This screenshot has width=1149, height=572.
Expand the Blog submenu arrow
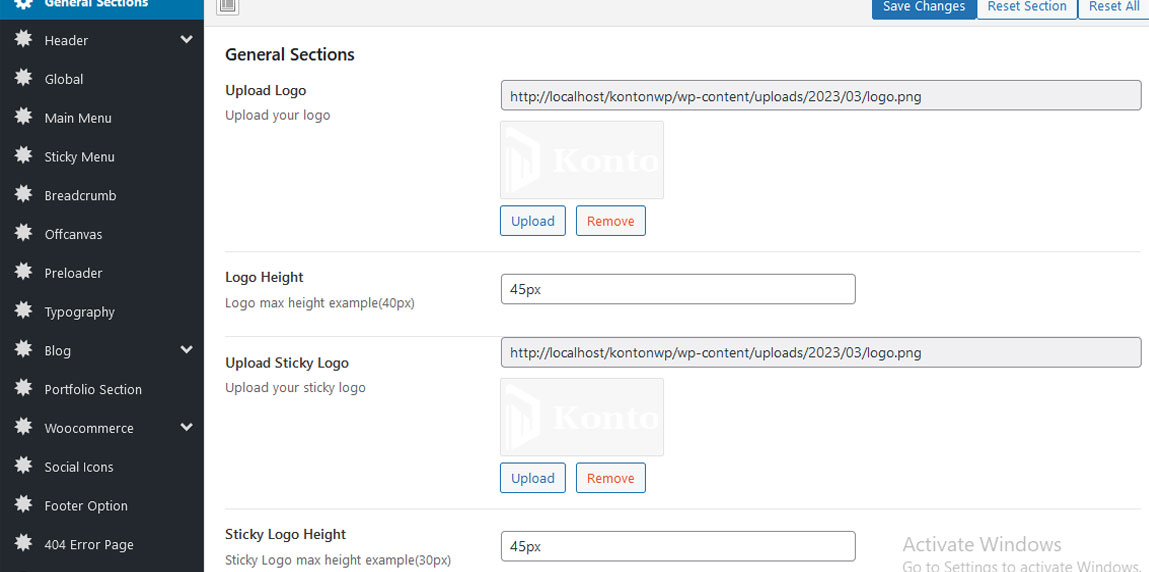pos(186,350)
